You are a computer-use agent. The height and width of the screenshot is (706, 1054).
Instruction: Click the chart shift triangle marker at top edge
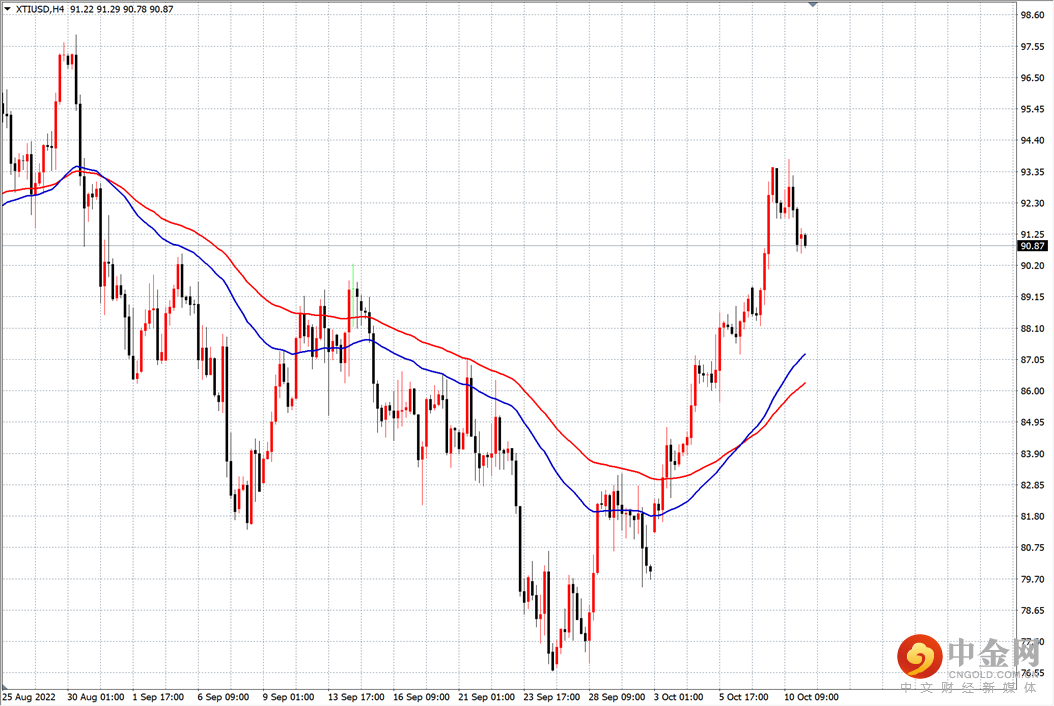[813, 4]
